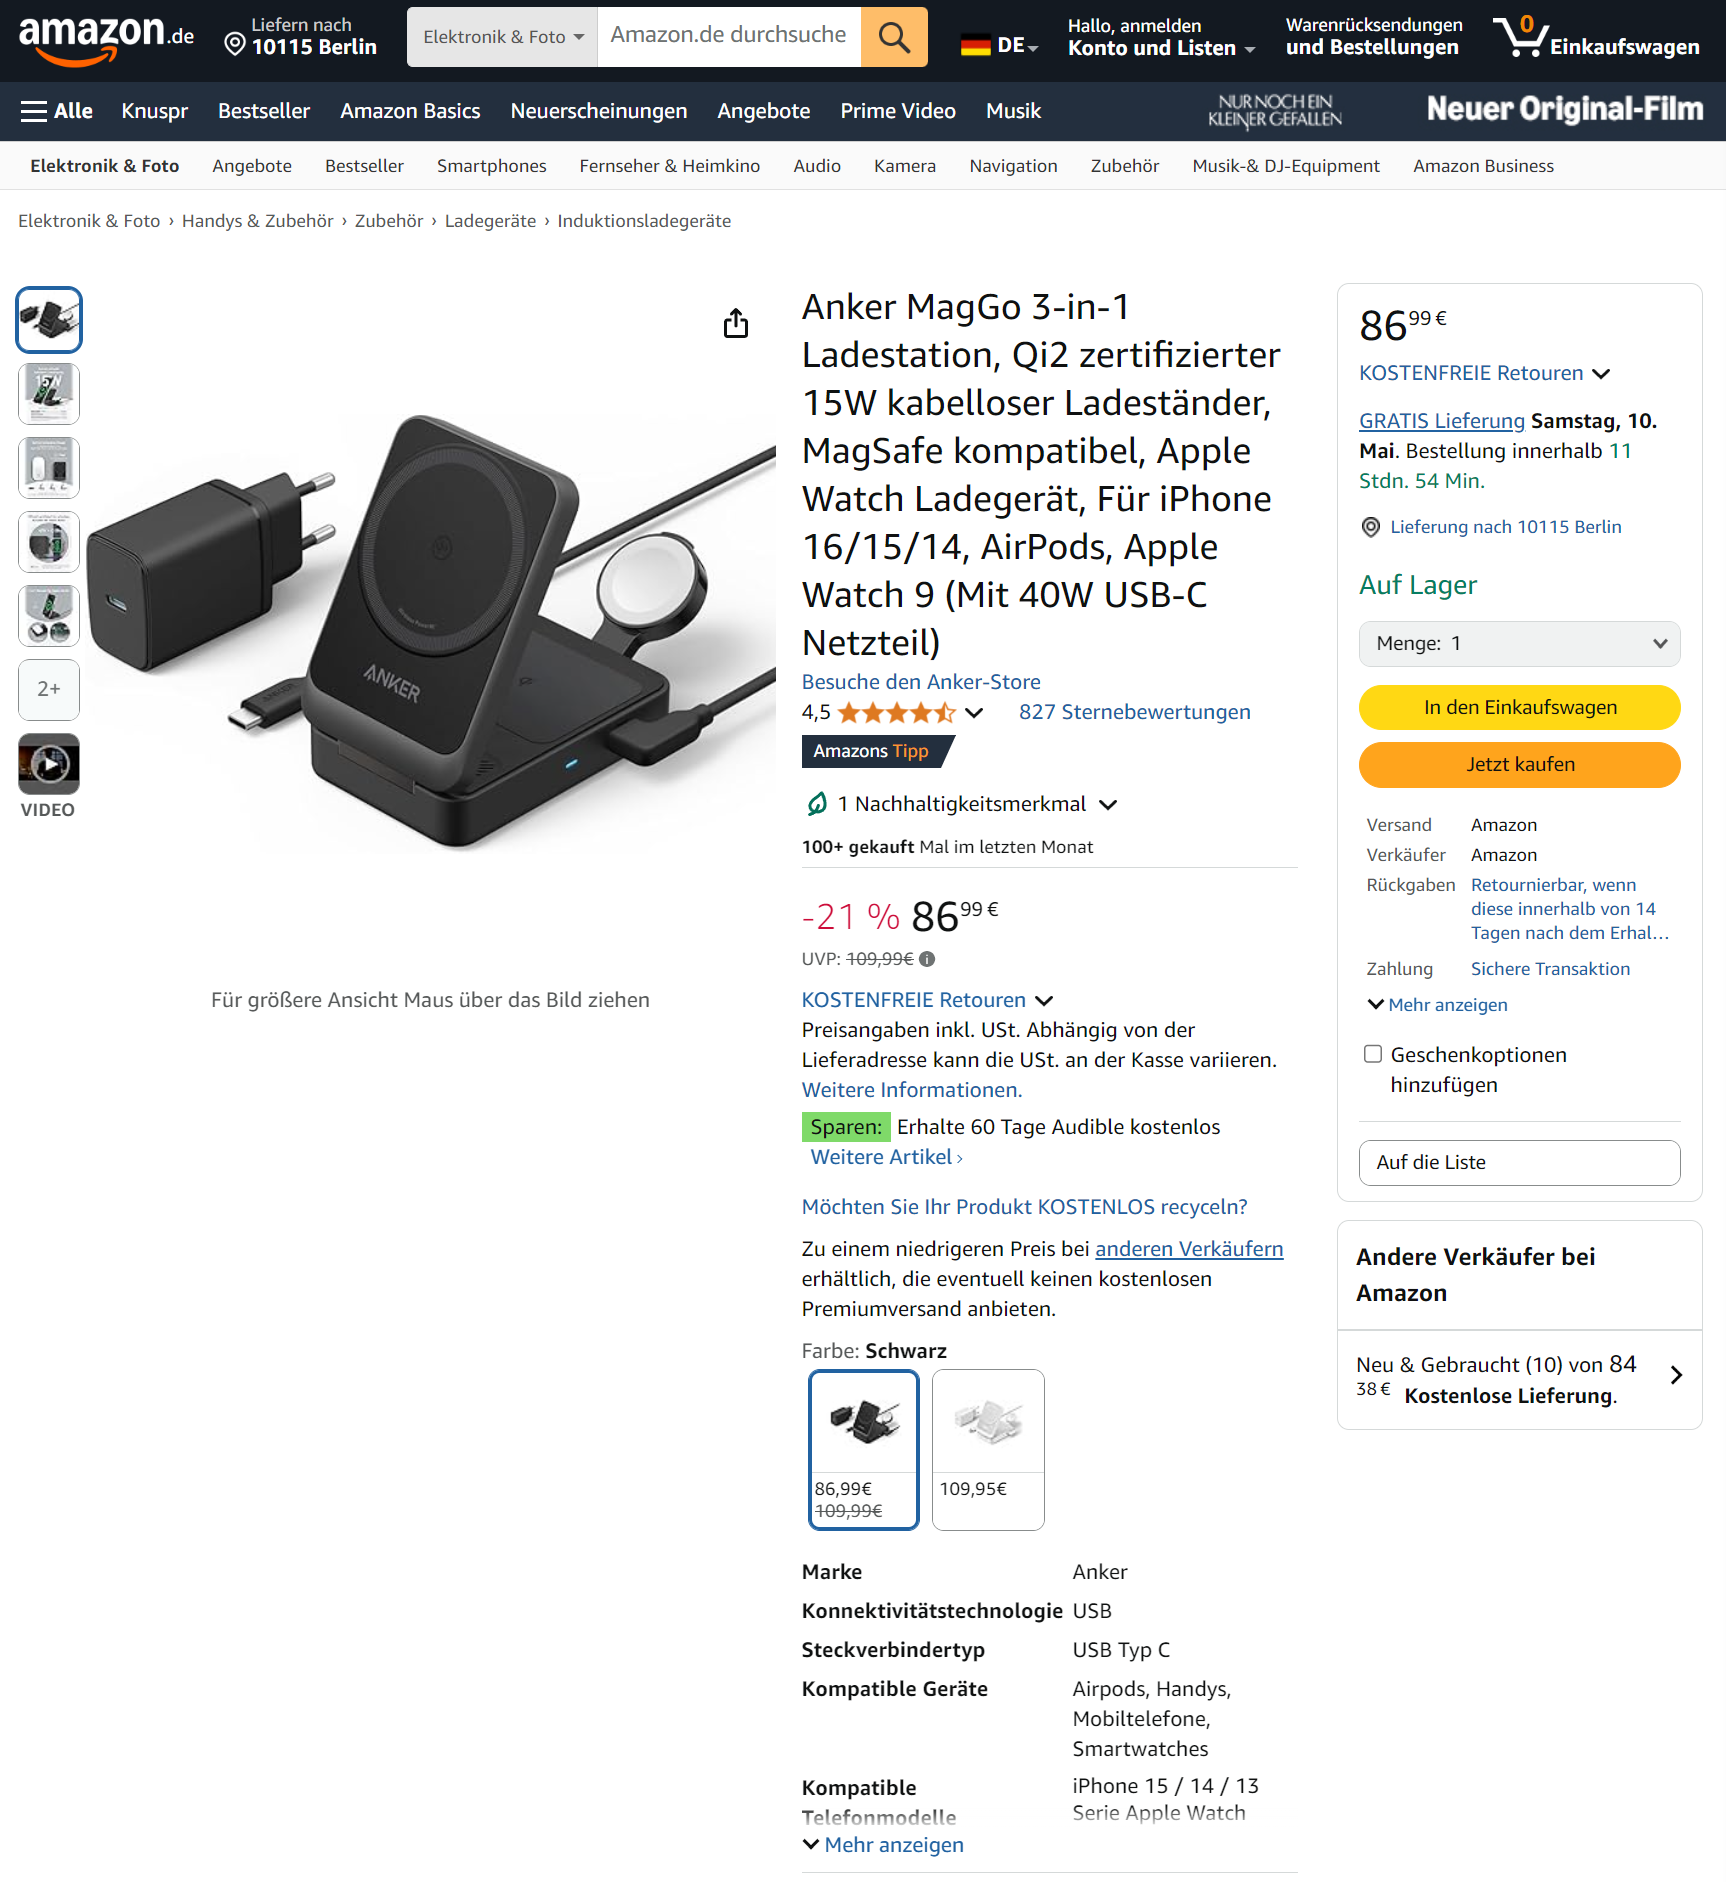Image resolution: width=1726 pixels, height=1882 pixels.
Task: Click the orange search magnifier button
Action: pyautogui.click(x=893, y=37)
